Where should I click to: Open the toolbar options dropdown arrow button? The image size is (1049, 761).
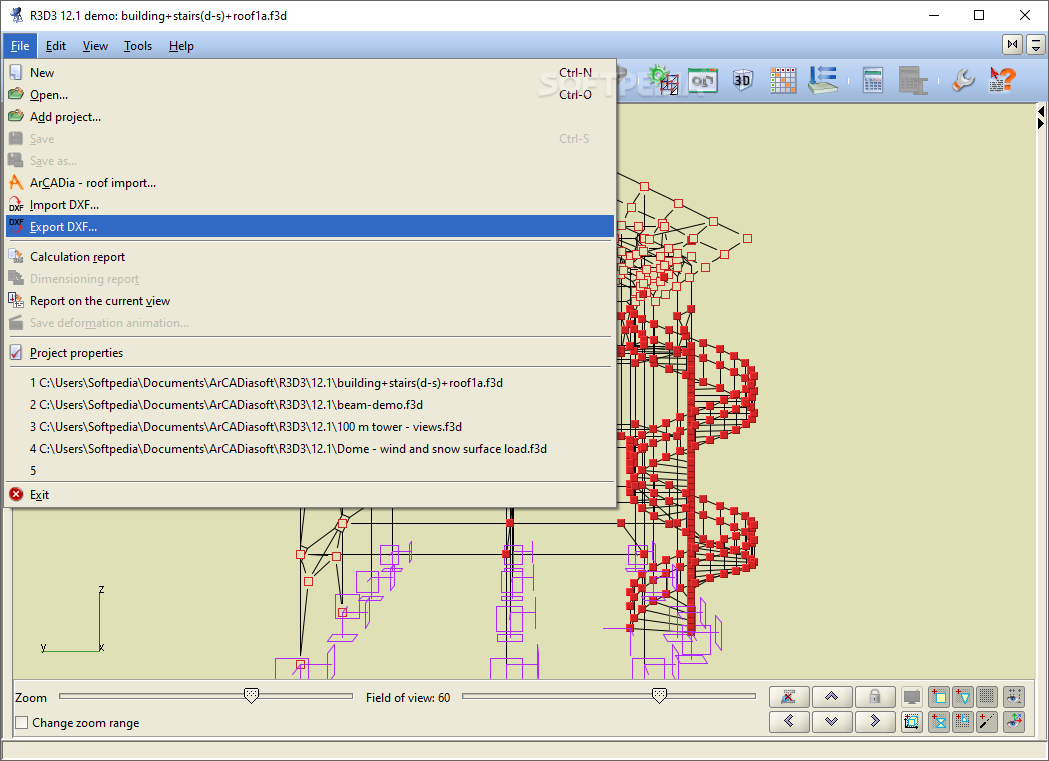click(1036, 45)
